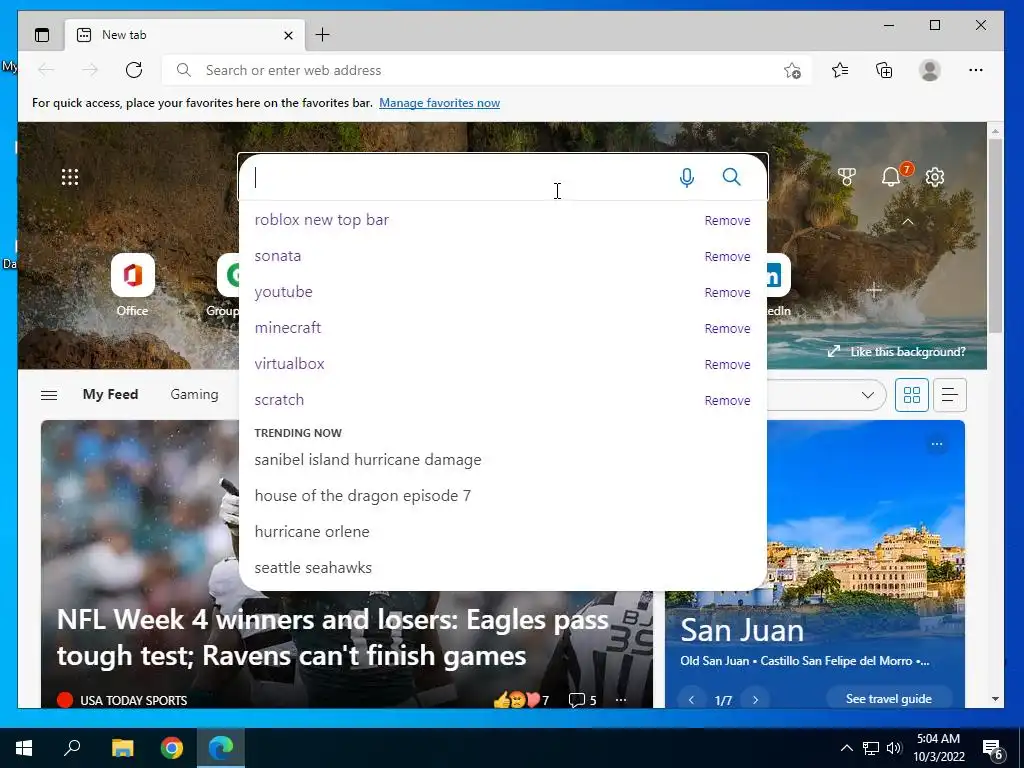This screenshot has height=768, width=1024.
Task: Remove youtube from search history
Action: tap(727, 293)
